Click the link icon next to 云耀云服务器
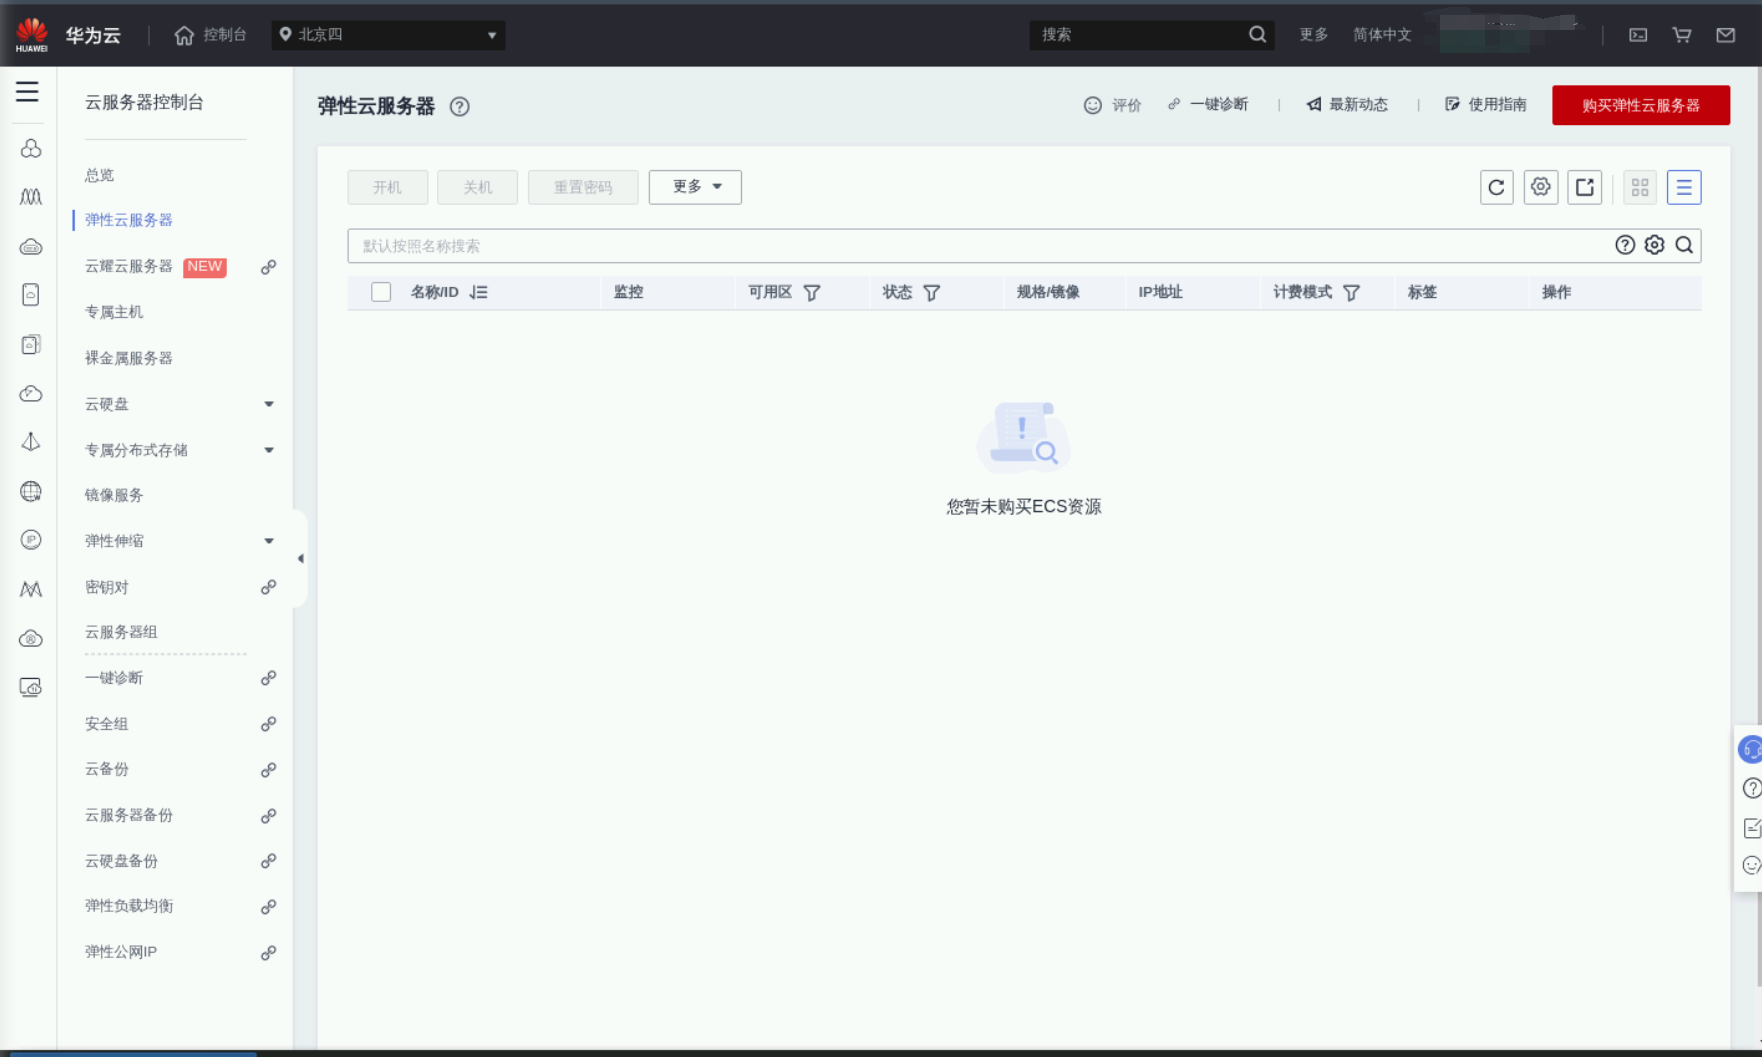The image size is (1762, 1057). 268,267
